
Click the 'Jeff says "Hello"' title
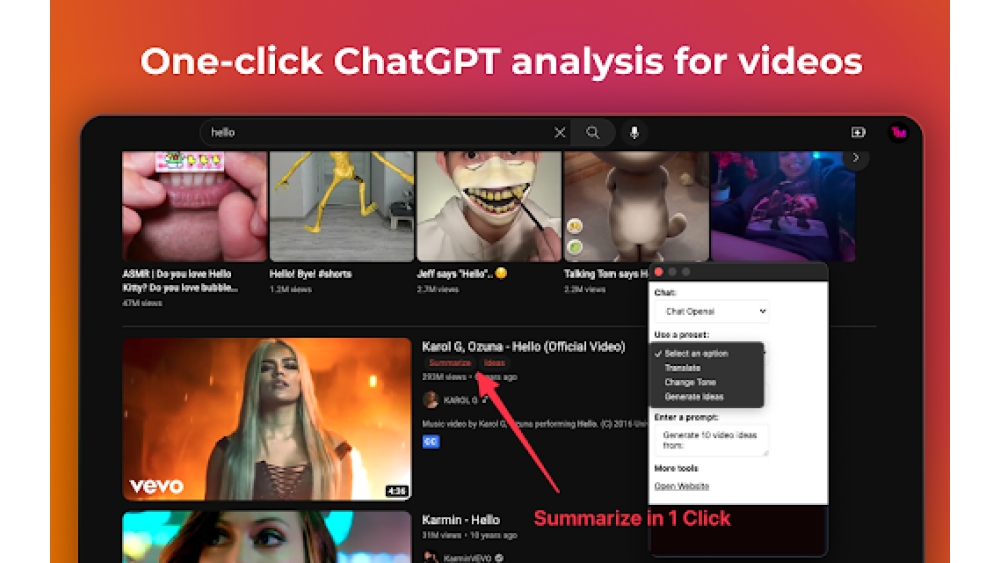click(462, 274)
